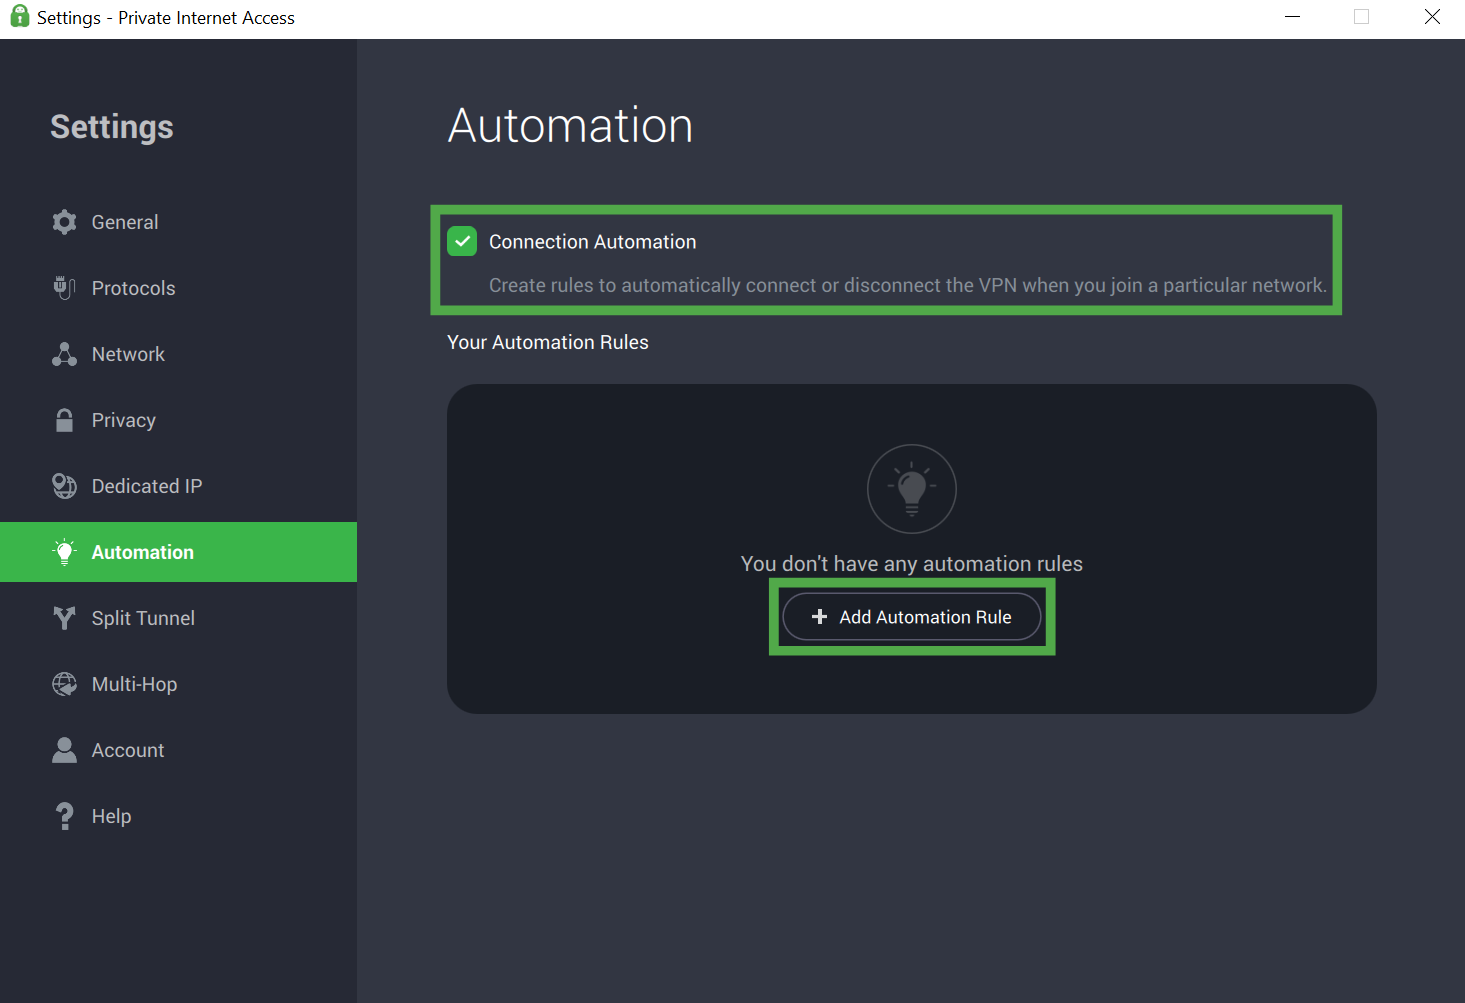1465x1003 pixels.
Task: Minimize the Settings window
Action: tap(1292, 17)
